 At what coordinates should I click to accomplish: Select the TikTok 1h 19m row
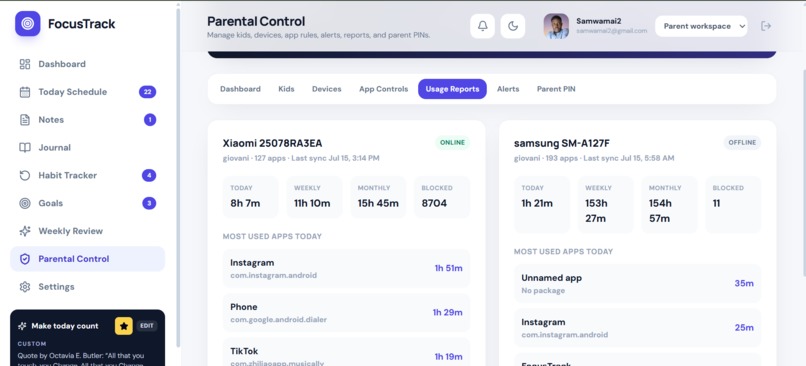click(x=346, y=352)
